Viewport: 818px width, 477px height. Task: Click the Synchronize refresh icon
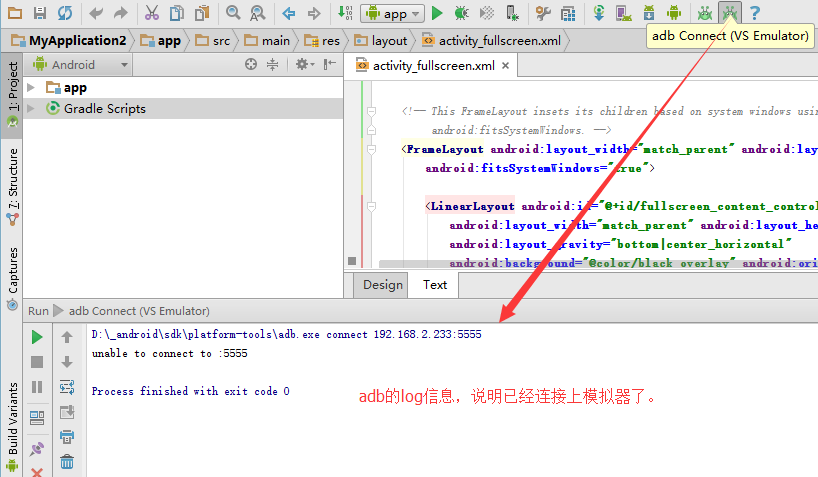point(65,13)
